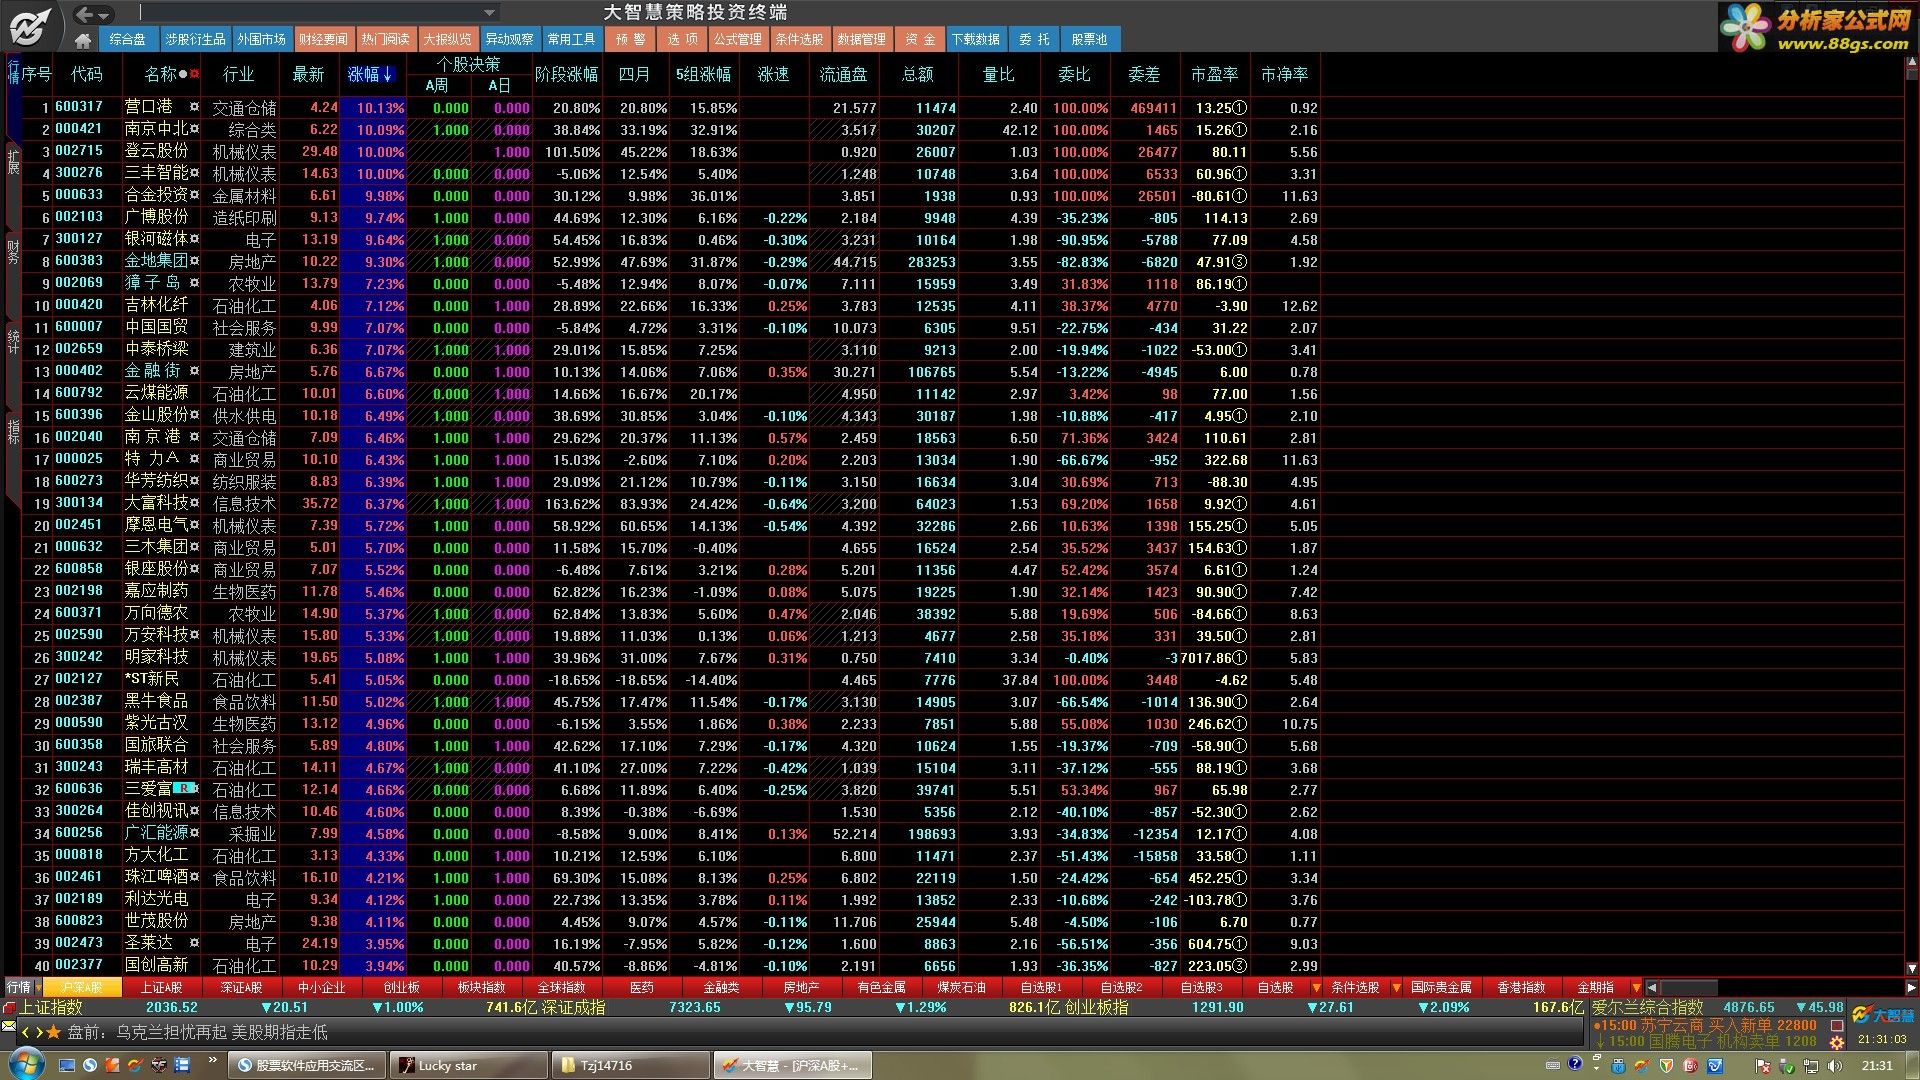Open 常用工具 toolbar button

click(571, 39)
